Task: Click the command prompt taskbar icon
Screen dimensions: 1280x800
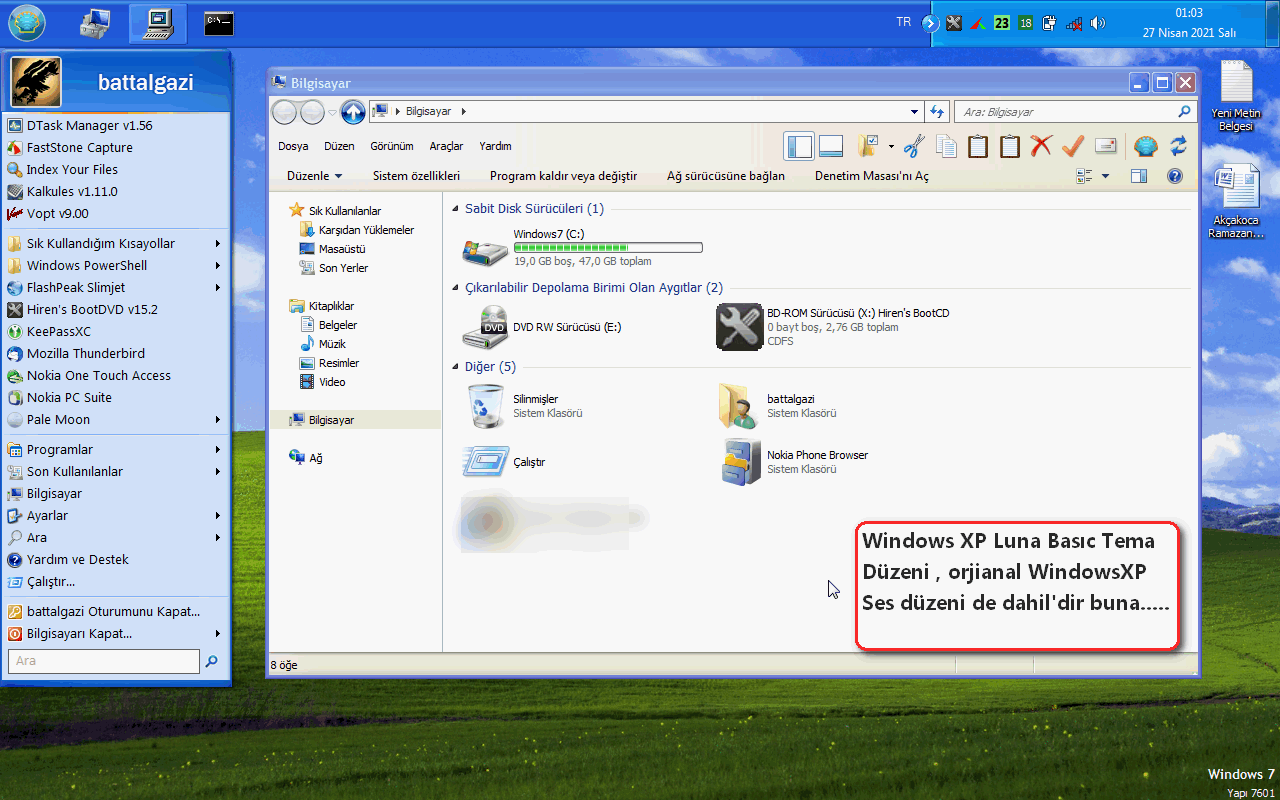Action: point(218,23)
